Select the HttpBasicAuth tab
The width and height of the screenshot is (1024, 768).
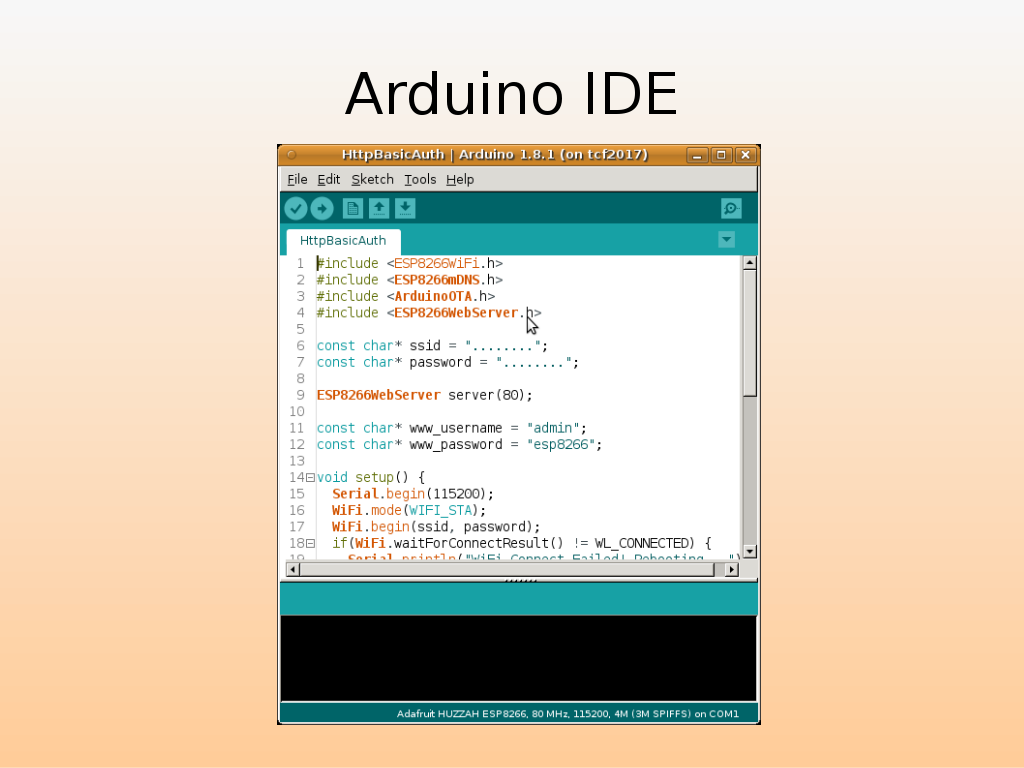343,241
